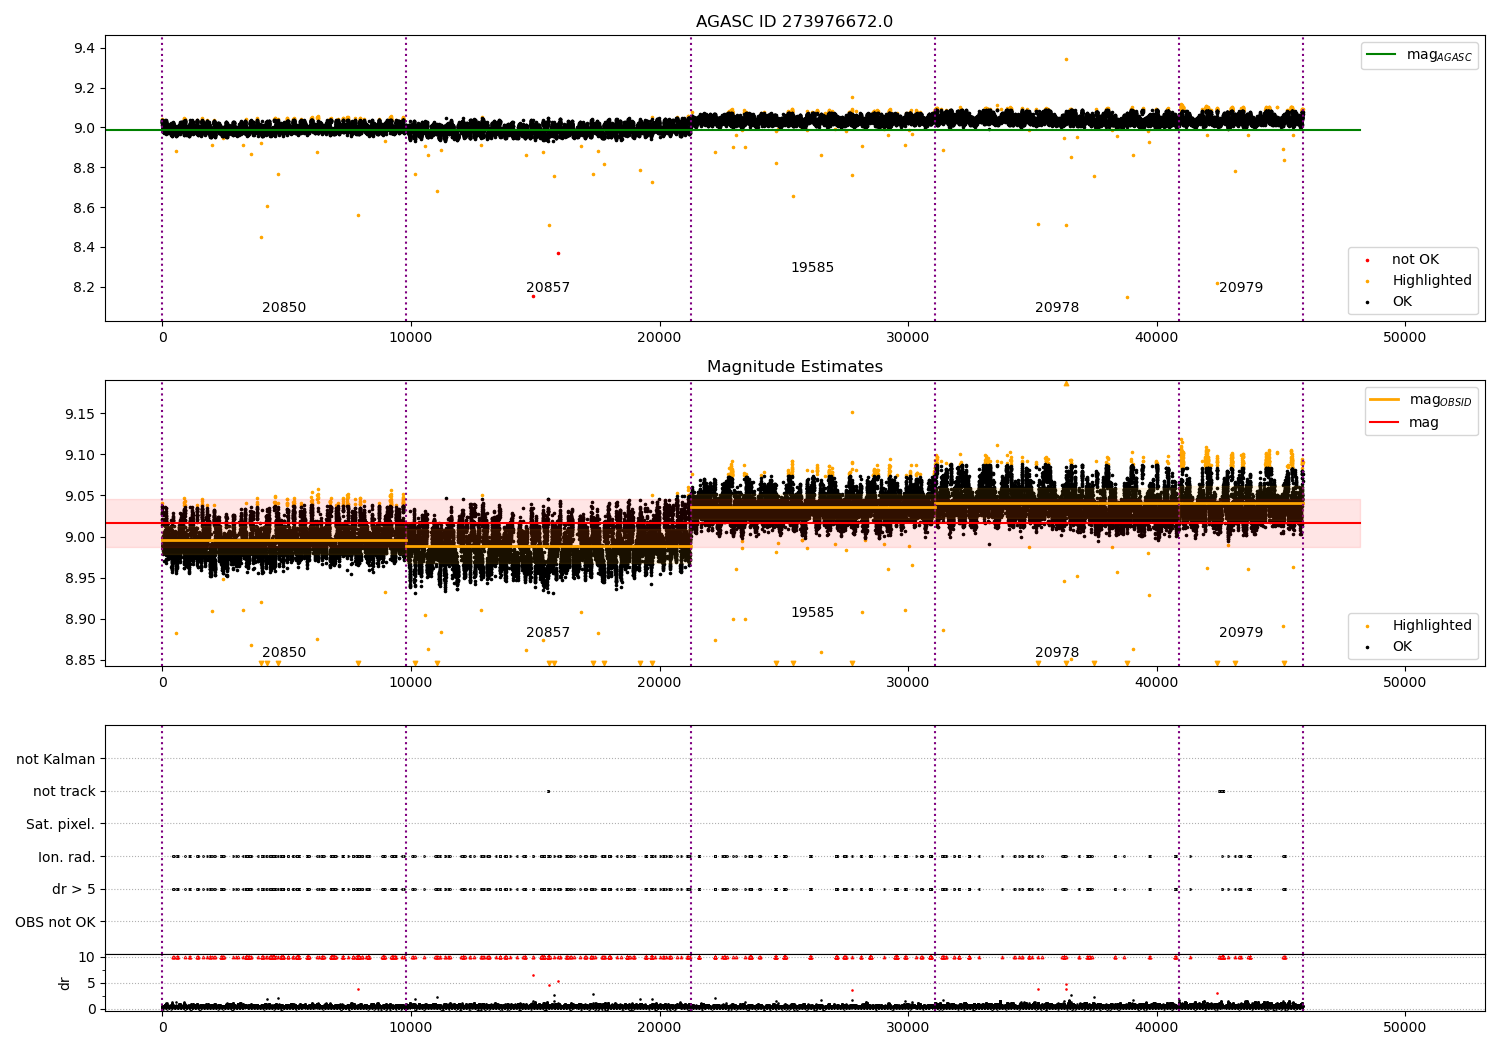
Task: Click the 50000 x-axis tick under top plot
Action: 1404,337
